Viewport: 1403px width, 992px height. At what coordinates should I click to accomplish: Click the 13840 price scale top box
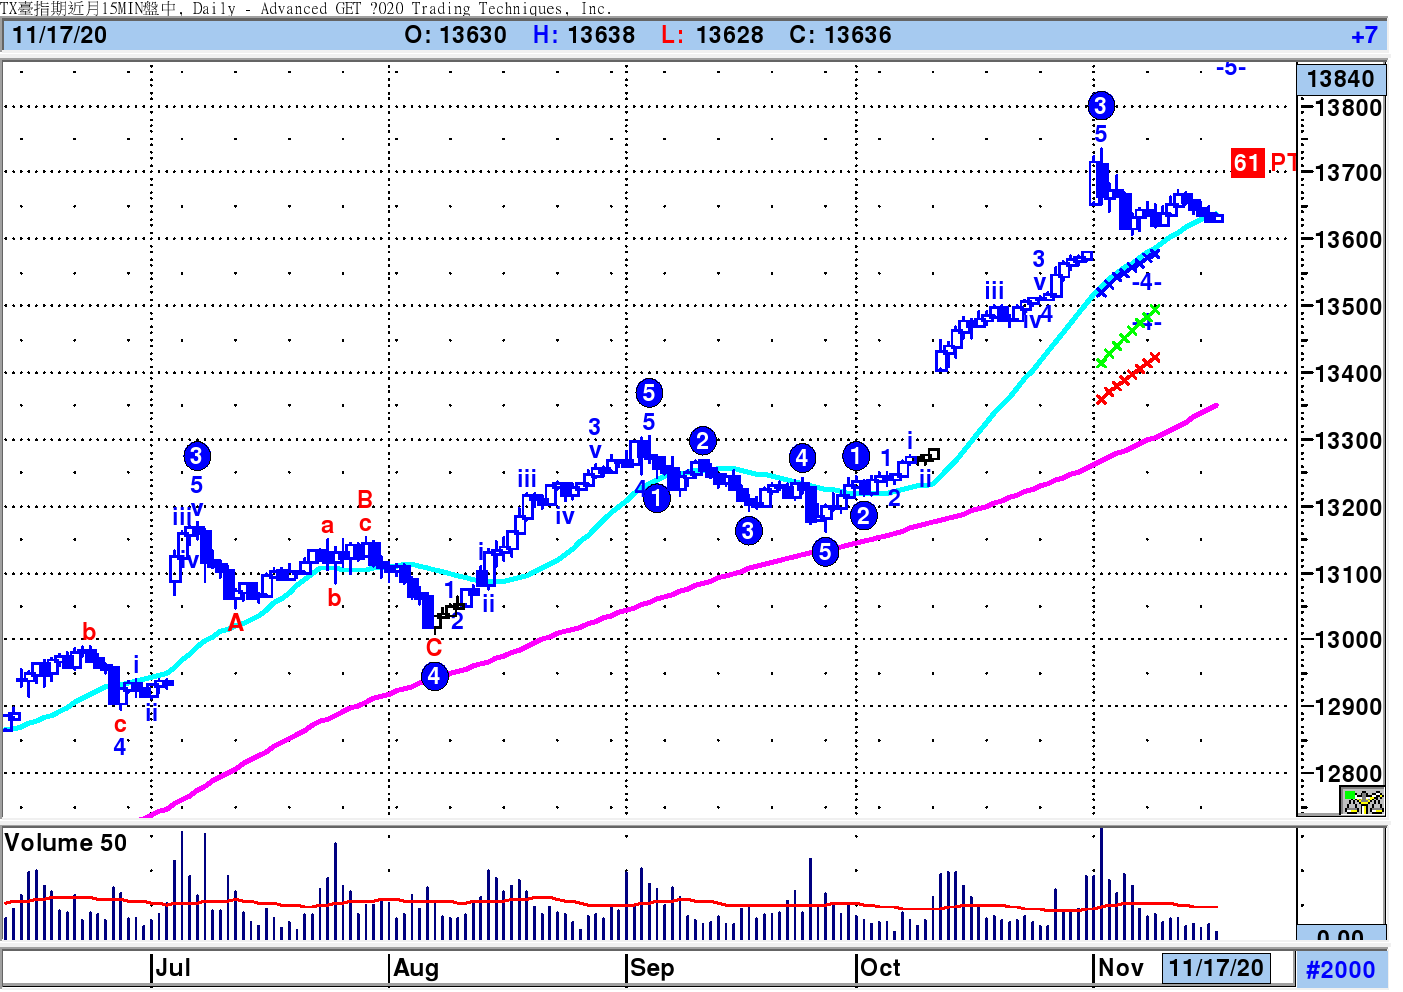1340,79
